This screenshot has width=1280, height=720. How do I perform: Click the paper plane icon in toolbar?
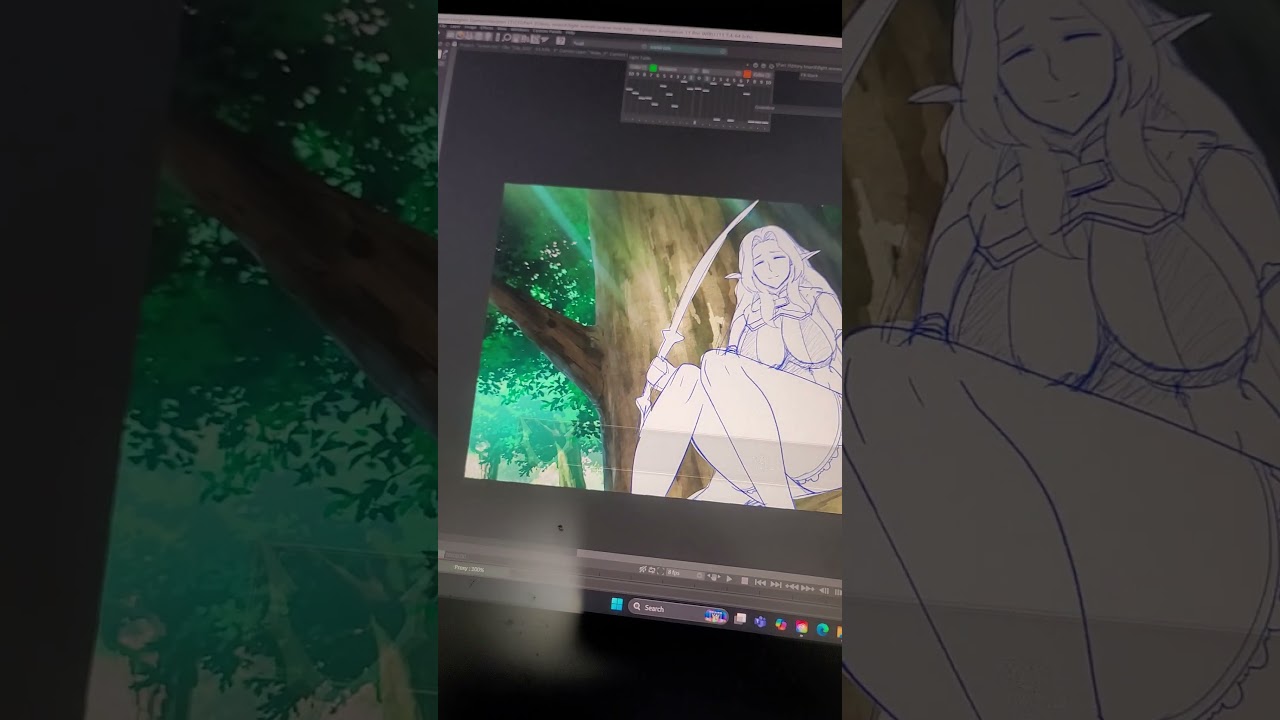[x=544, y=41]
